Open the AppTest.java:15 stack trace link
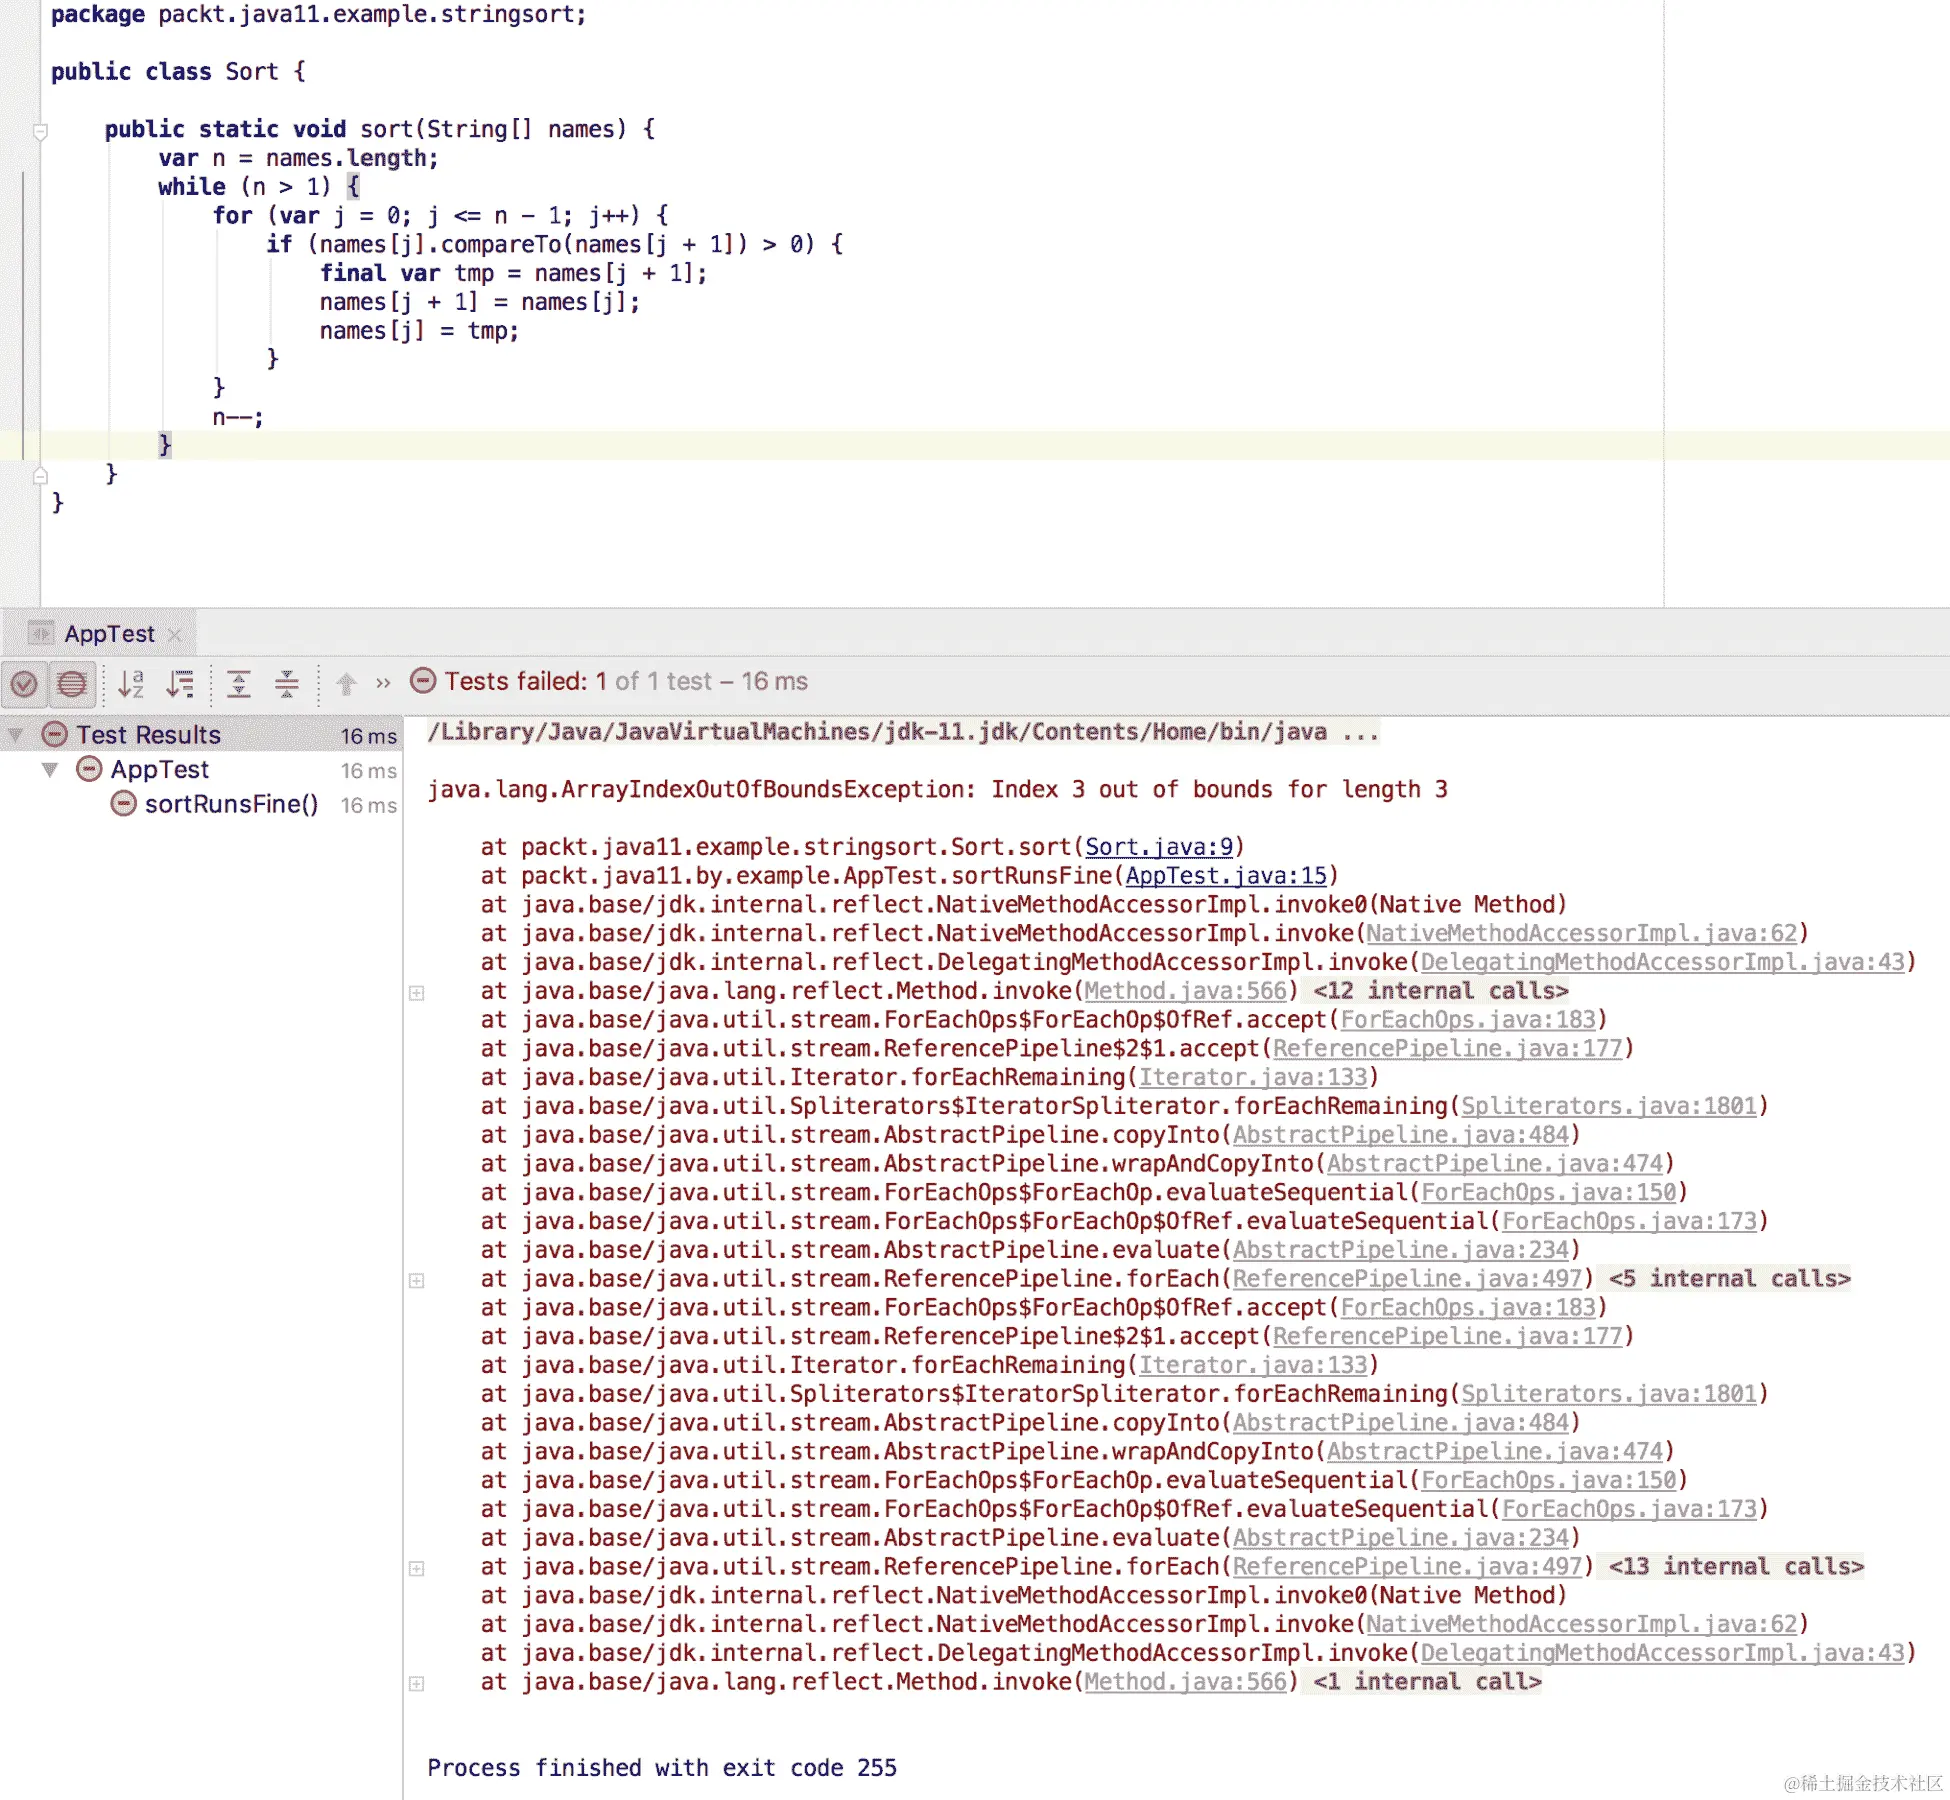This screenshot has height=1800, width=1950. pyautogui.click(x=1225, y=876)
